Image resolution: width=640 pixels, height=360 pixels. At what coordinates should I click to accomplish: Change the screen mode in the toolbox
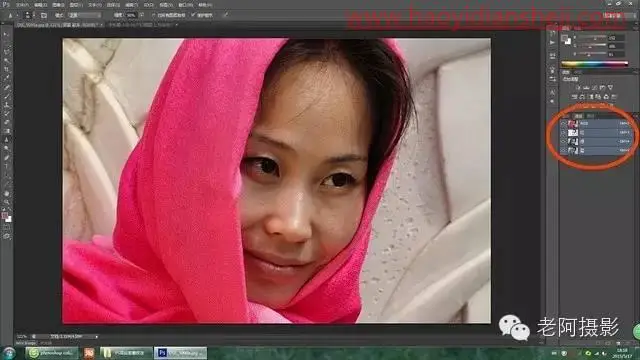coord(6,236)
